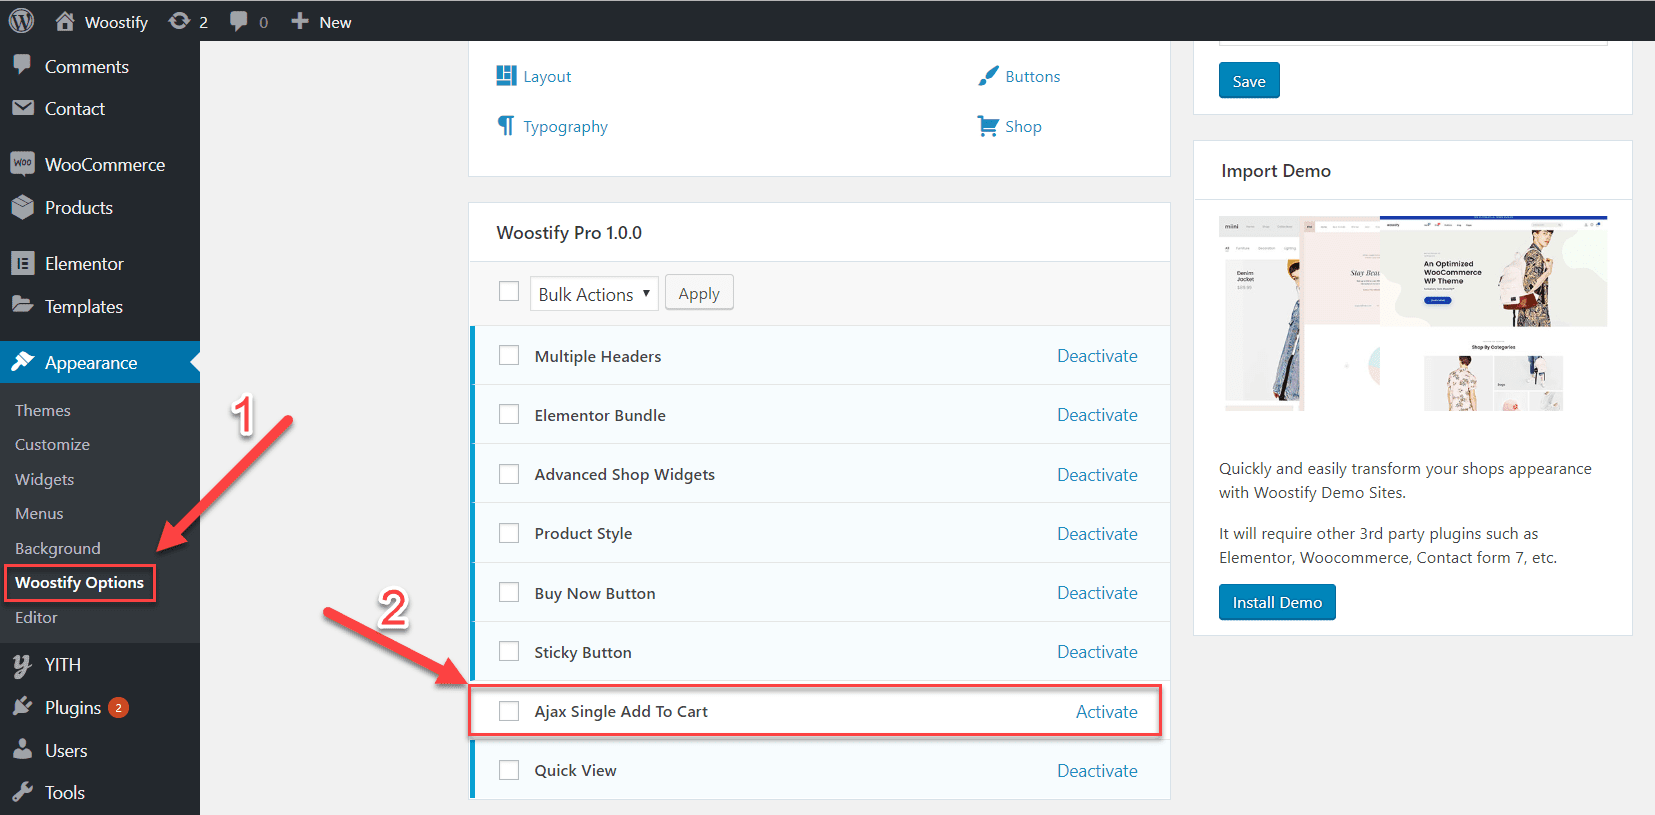The height and width of the screenshot is (815, 1655).
Task: Click the Users person icon
Action: [23, 749]
